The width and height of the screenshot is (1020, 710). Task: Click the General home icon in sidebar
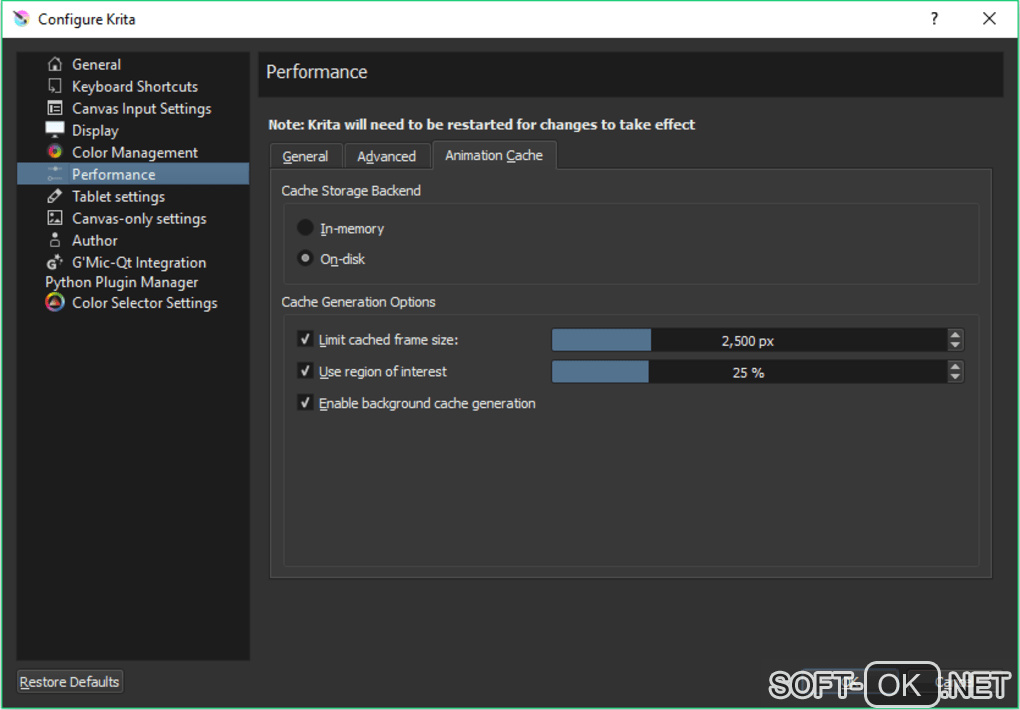pyautogui.click(x=55, y=64)
